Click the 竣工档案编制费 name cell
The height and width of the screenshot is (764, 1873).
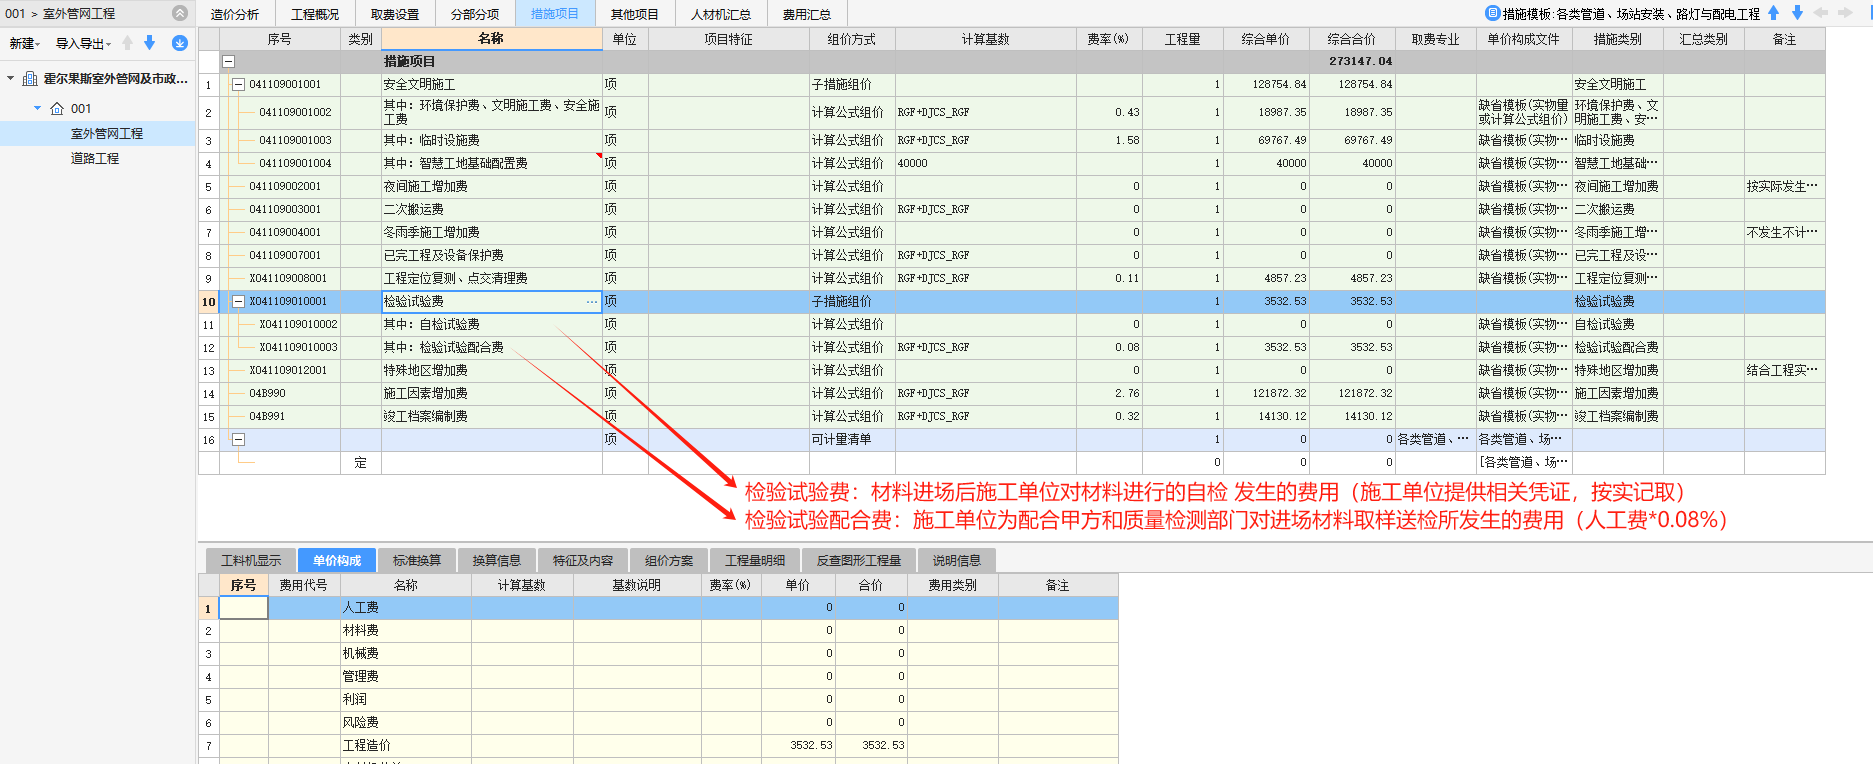point(491,416)
